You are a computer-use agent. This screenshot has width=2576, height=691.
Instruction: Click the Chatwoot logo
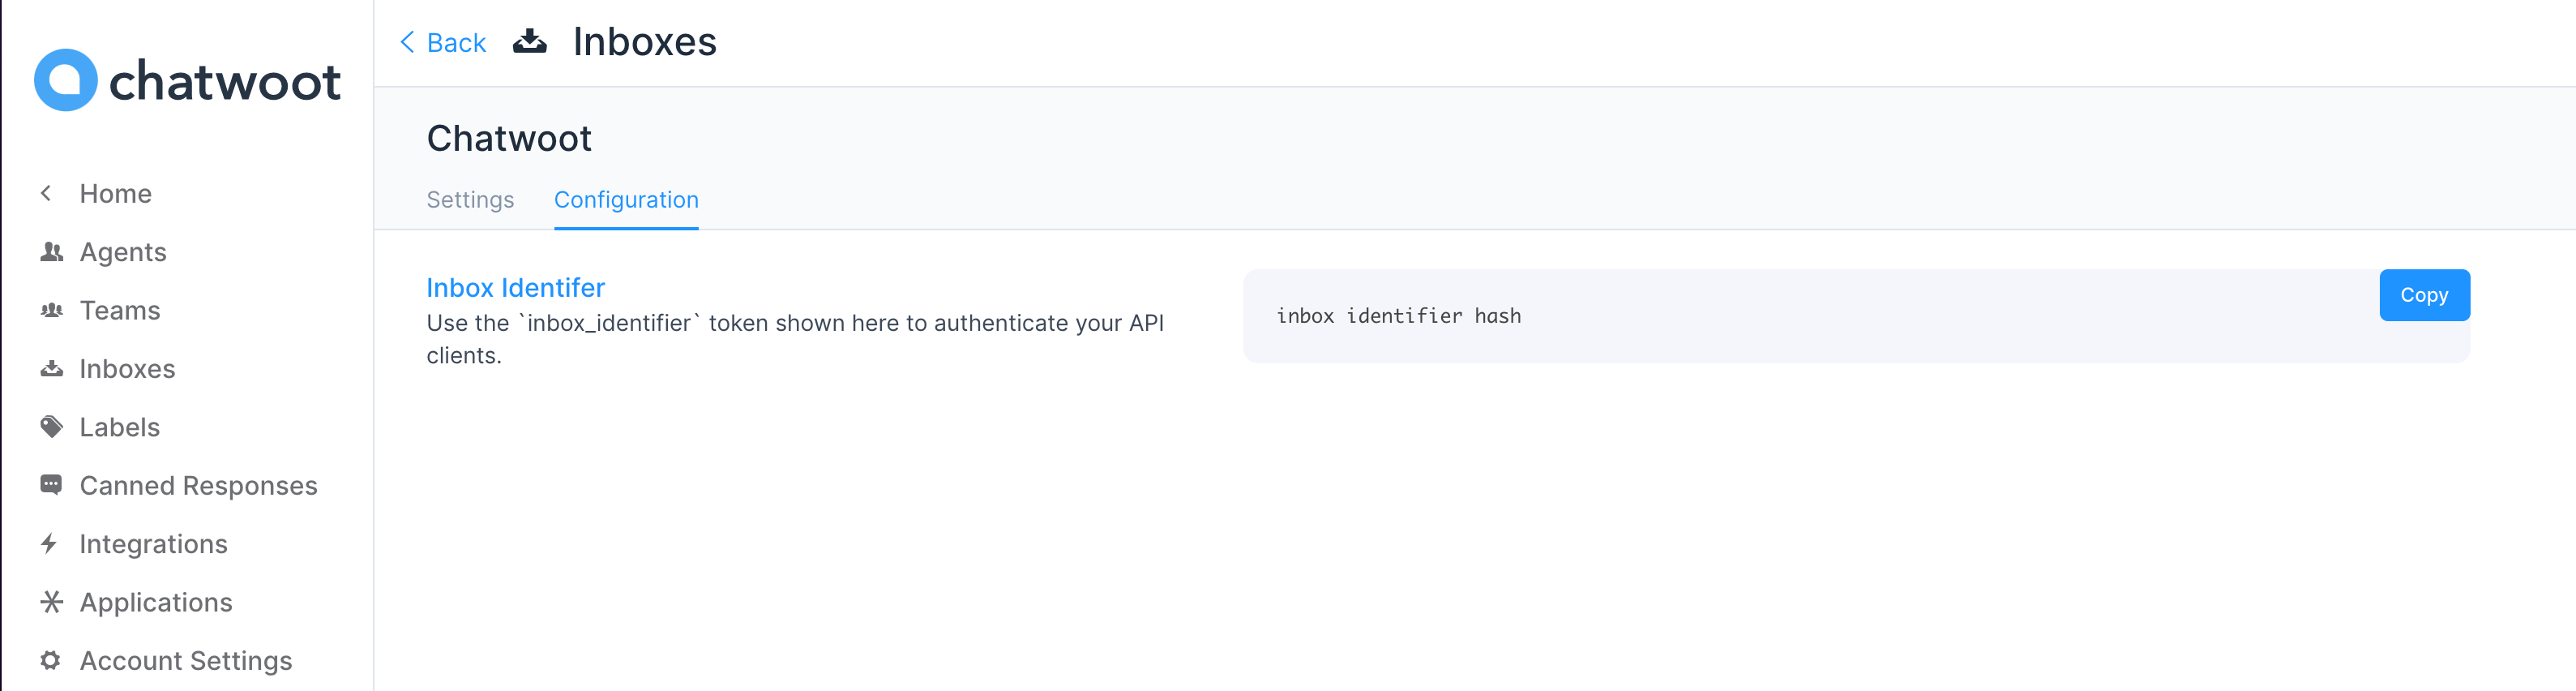(x=188, y=80)
